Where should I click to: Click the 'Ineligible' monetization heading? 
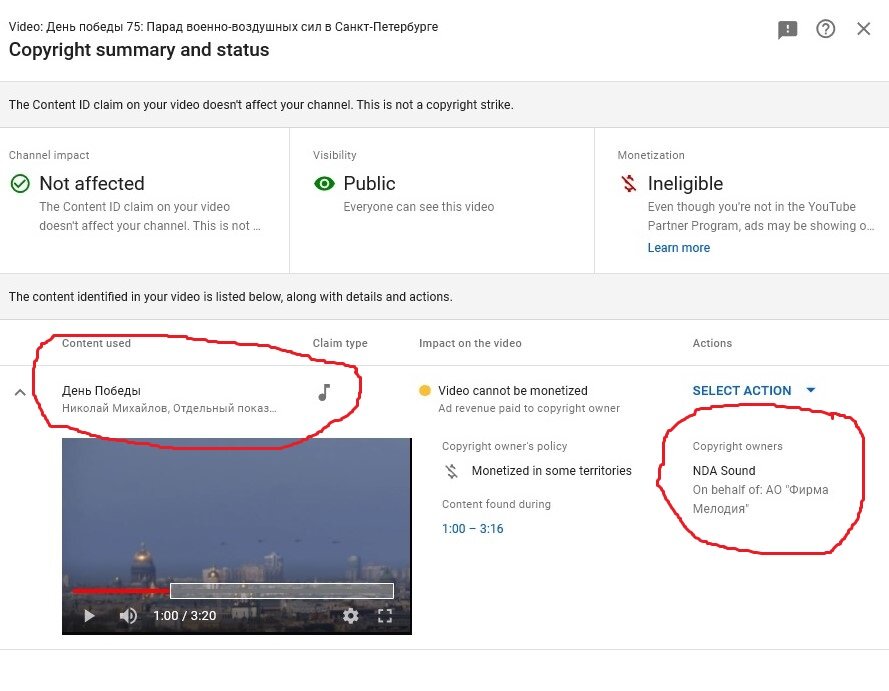(x=685, y=184)
